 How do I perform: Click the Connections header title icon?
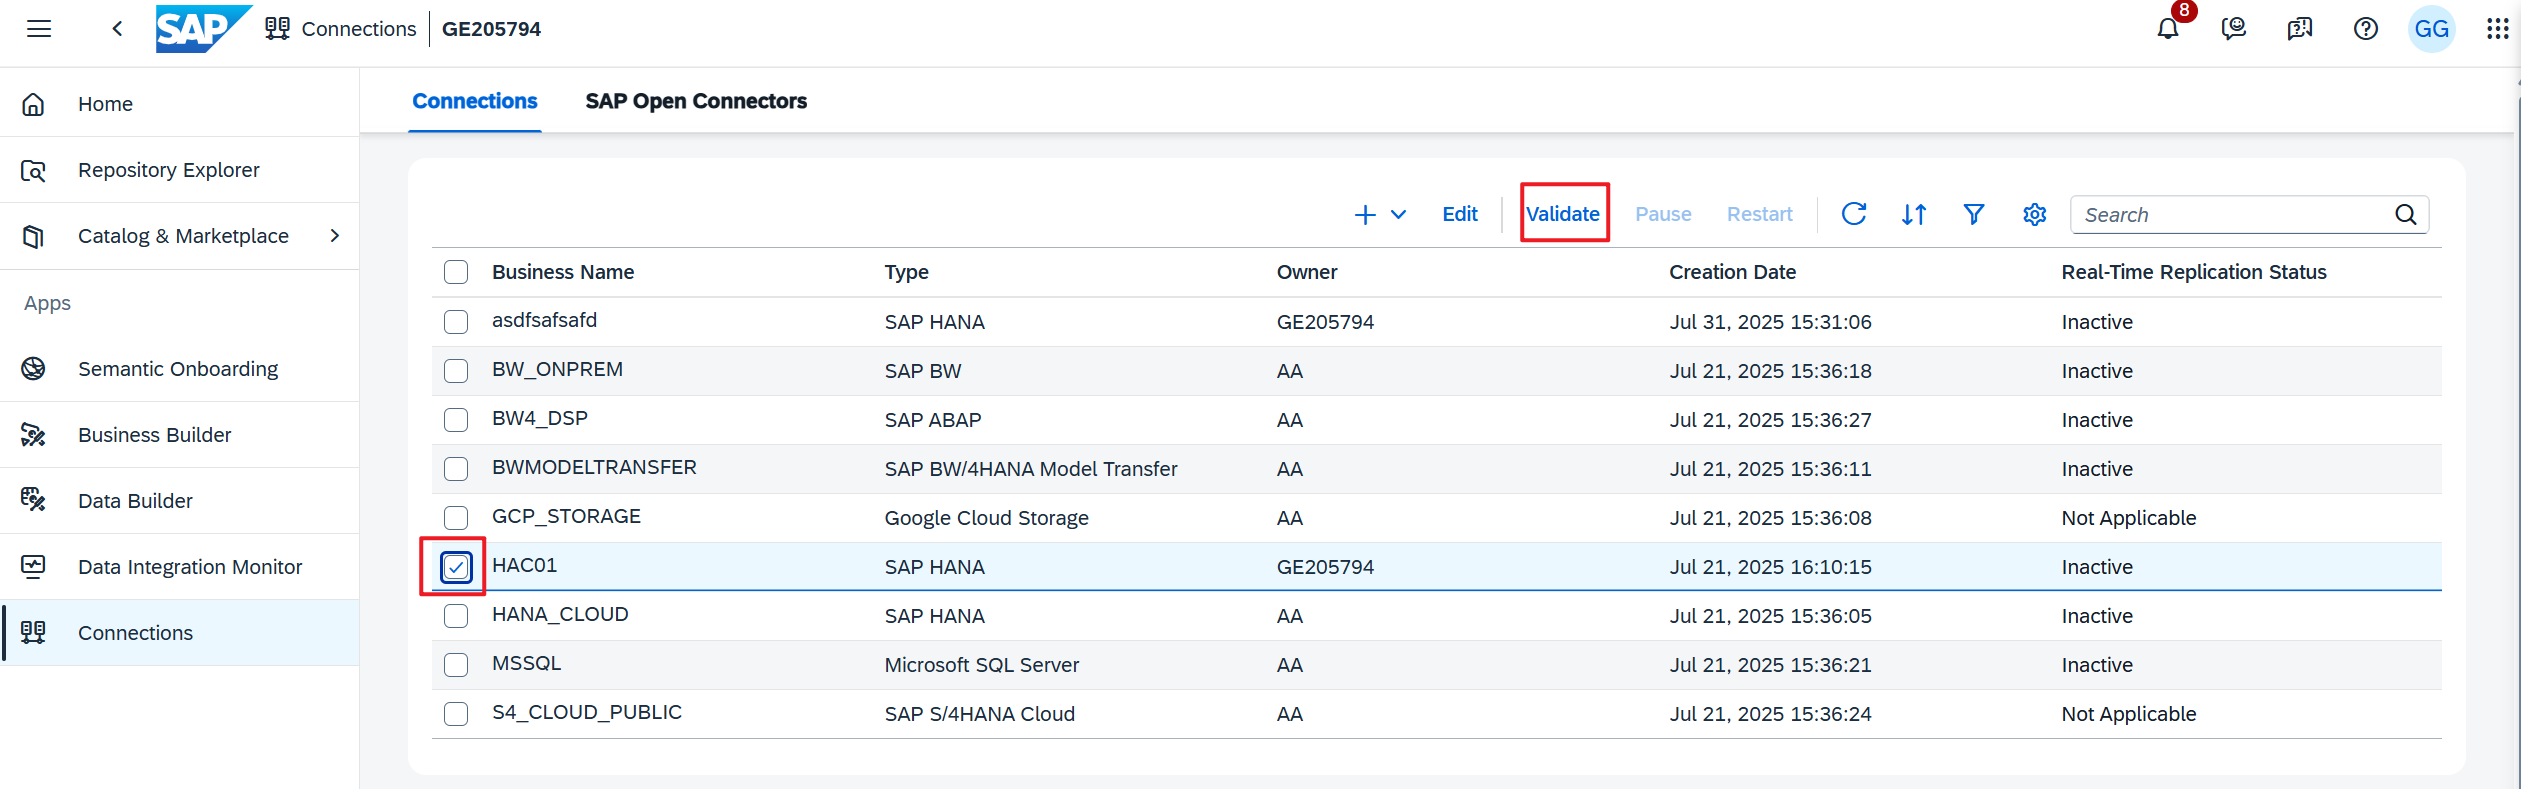click(x=277, y=29)
